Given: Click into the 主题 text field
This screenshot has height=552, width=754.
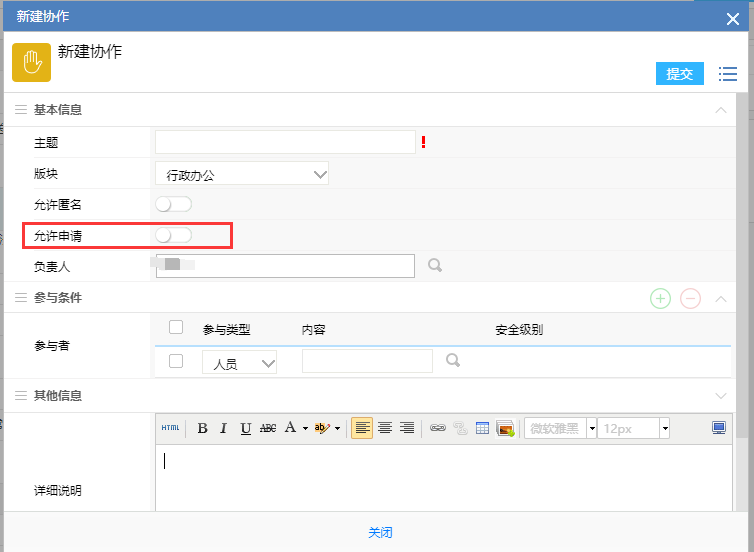Looking at the screenshot, I should point(285,143).
